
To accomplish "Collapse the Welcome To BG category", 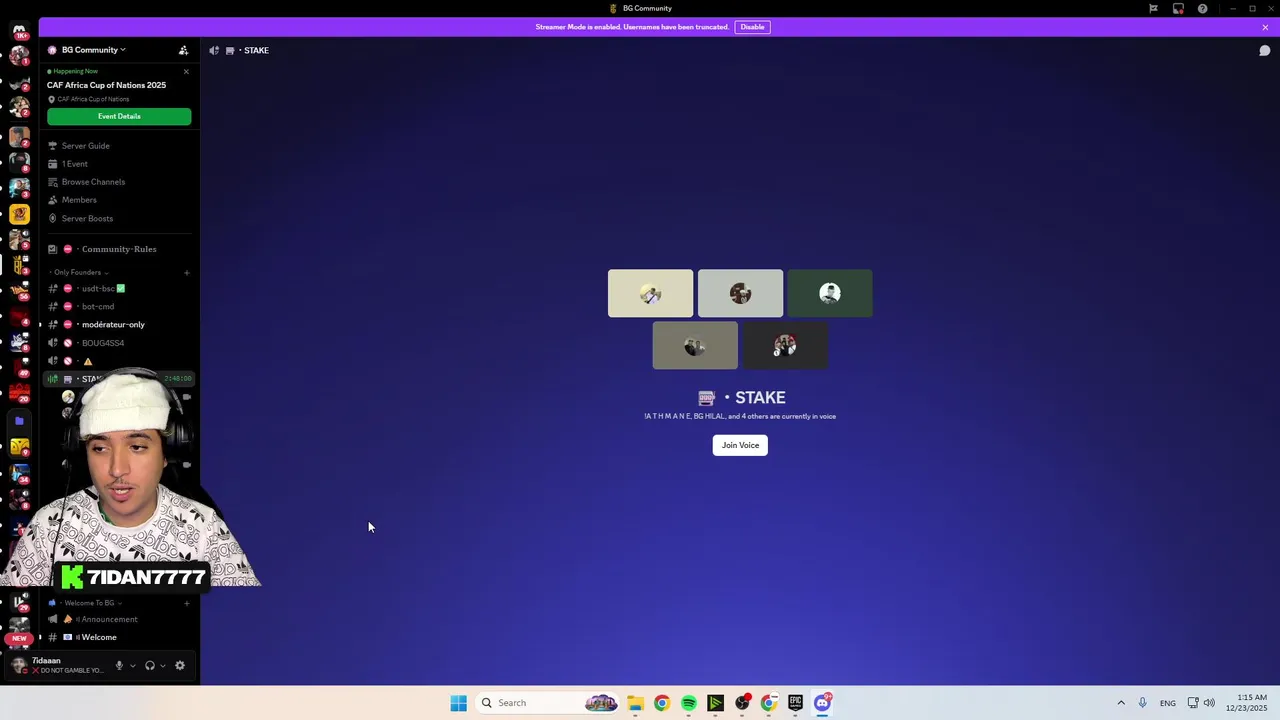I will tap(86, 603).
